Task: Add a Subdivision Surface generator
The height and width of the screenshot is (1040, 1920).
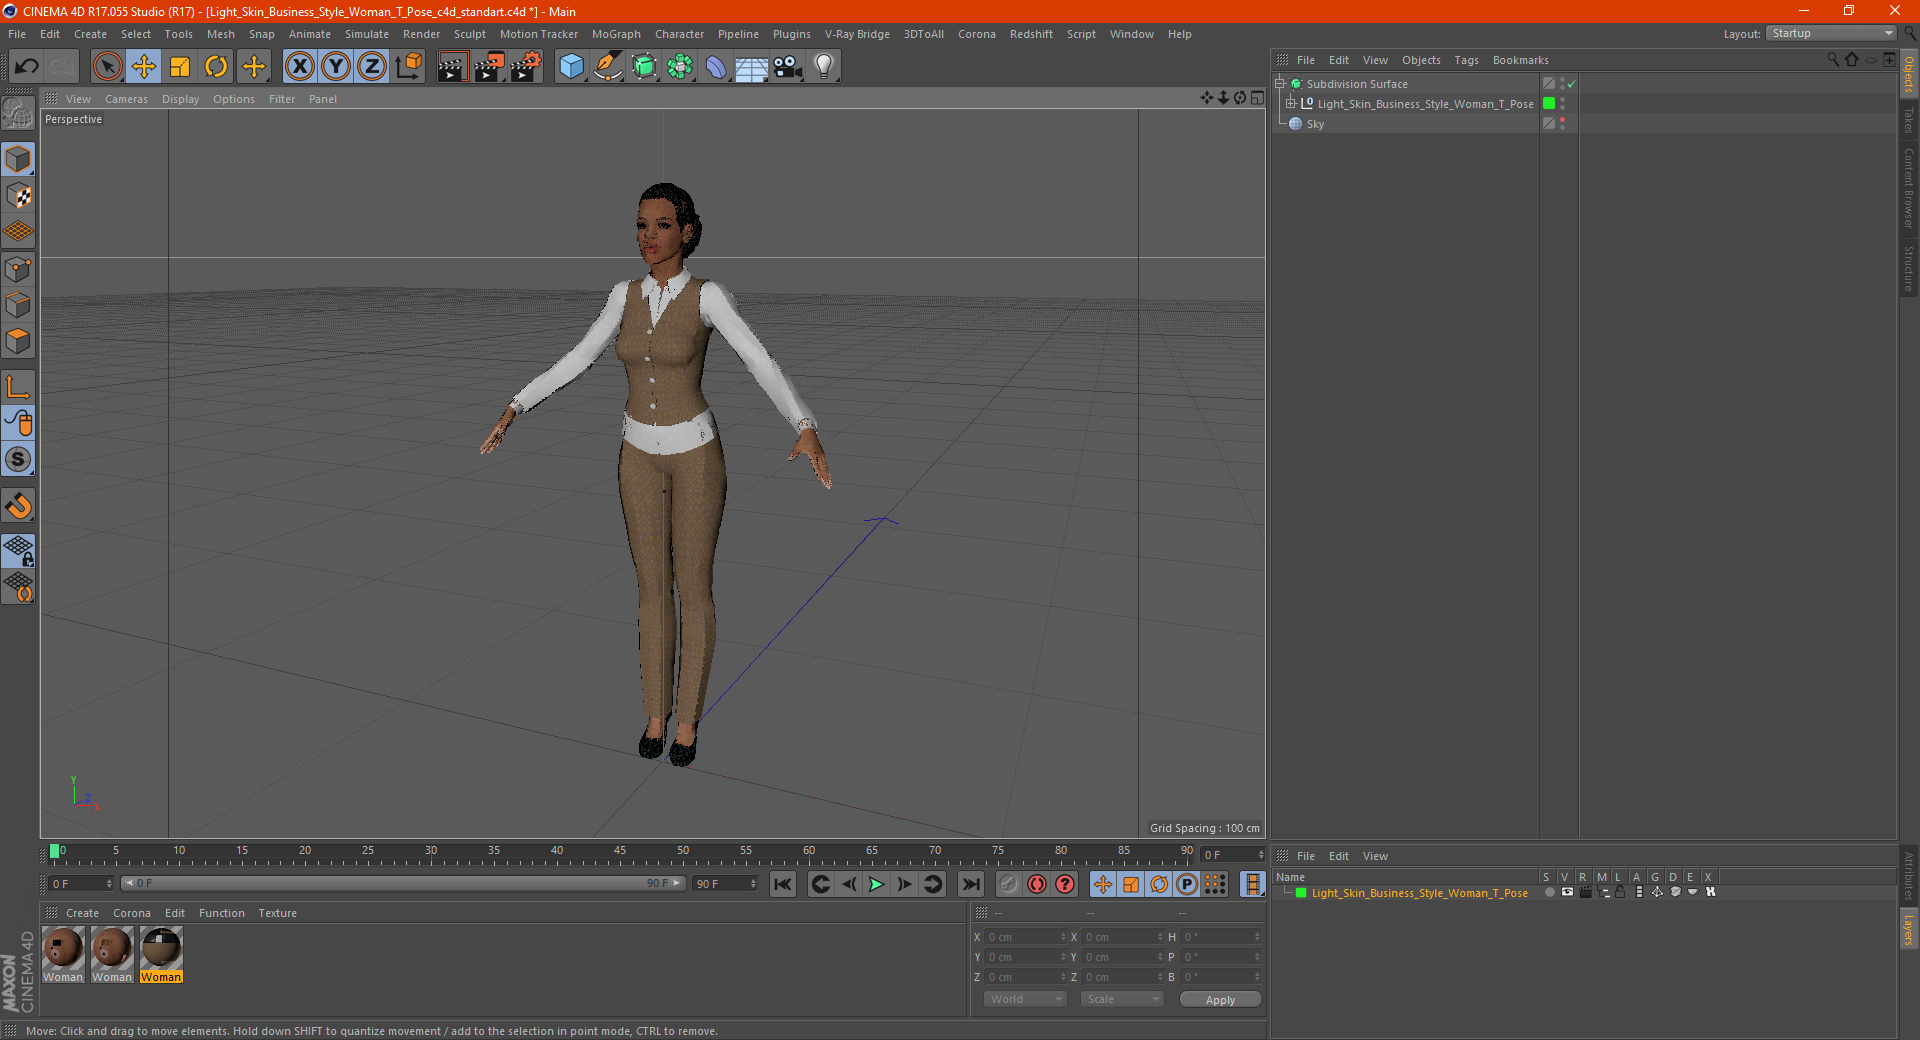Action: [x=644, y=67]
